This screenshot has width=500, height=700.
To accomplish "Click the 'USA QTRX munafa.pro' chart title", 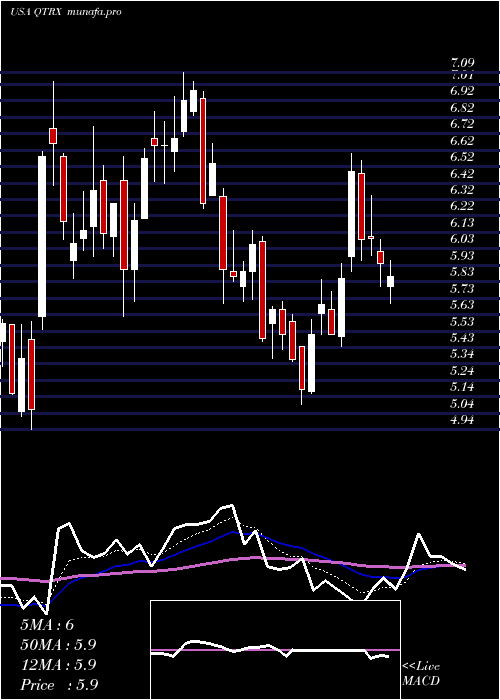I will click(x=66, y=12).
